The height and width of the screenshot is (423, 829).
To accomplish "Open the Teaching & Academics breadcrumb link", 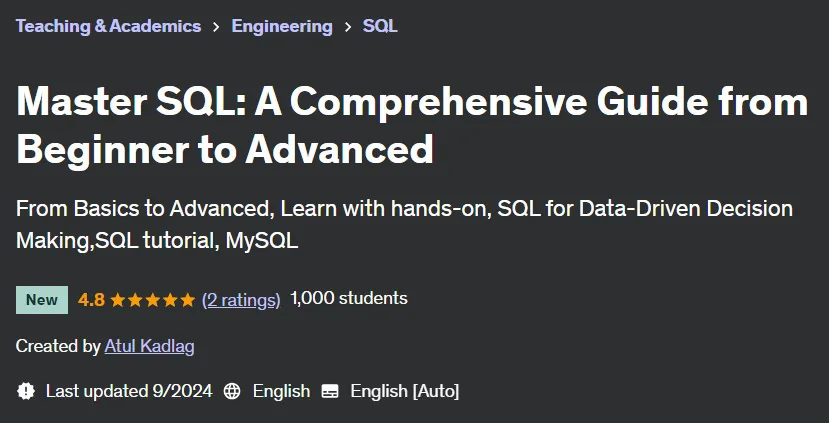I will tap(108, 26).
